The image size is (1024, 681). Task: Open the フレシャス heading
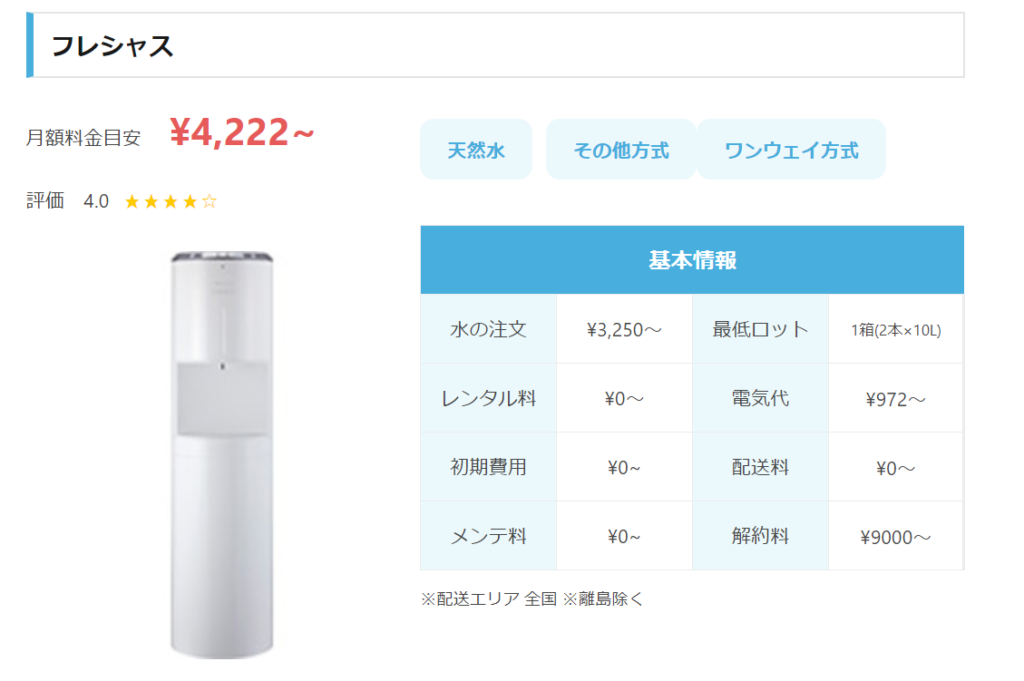click(112, 46)
